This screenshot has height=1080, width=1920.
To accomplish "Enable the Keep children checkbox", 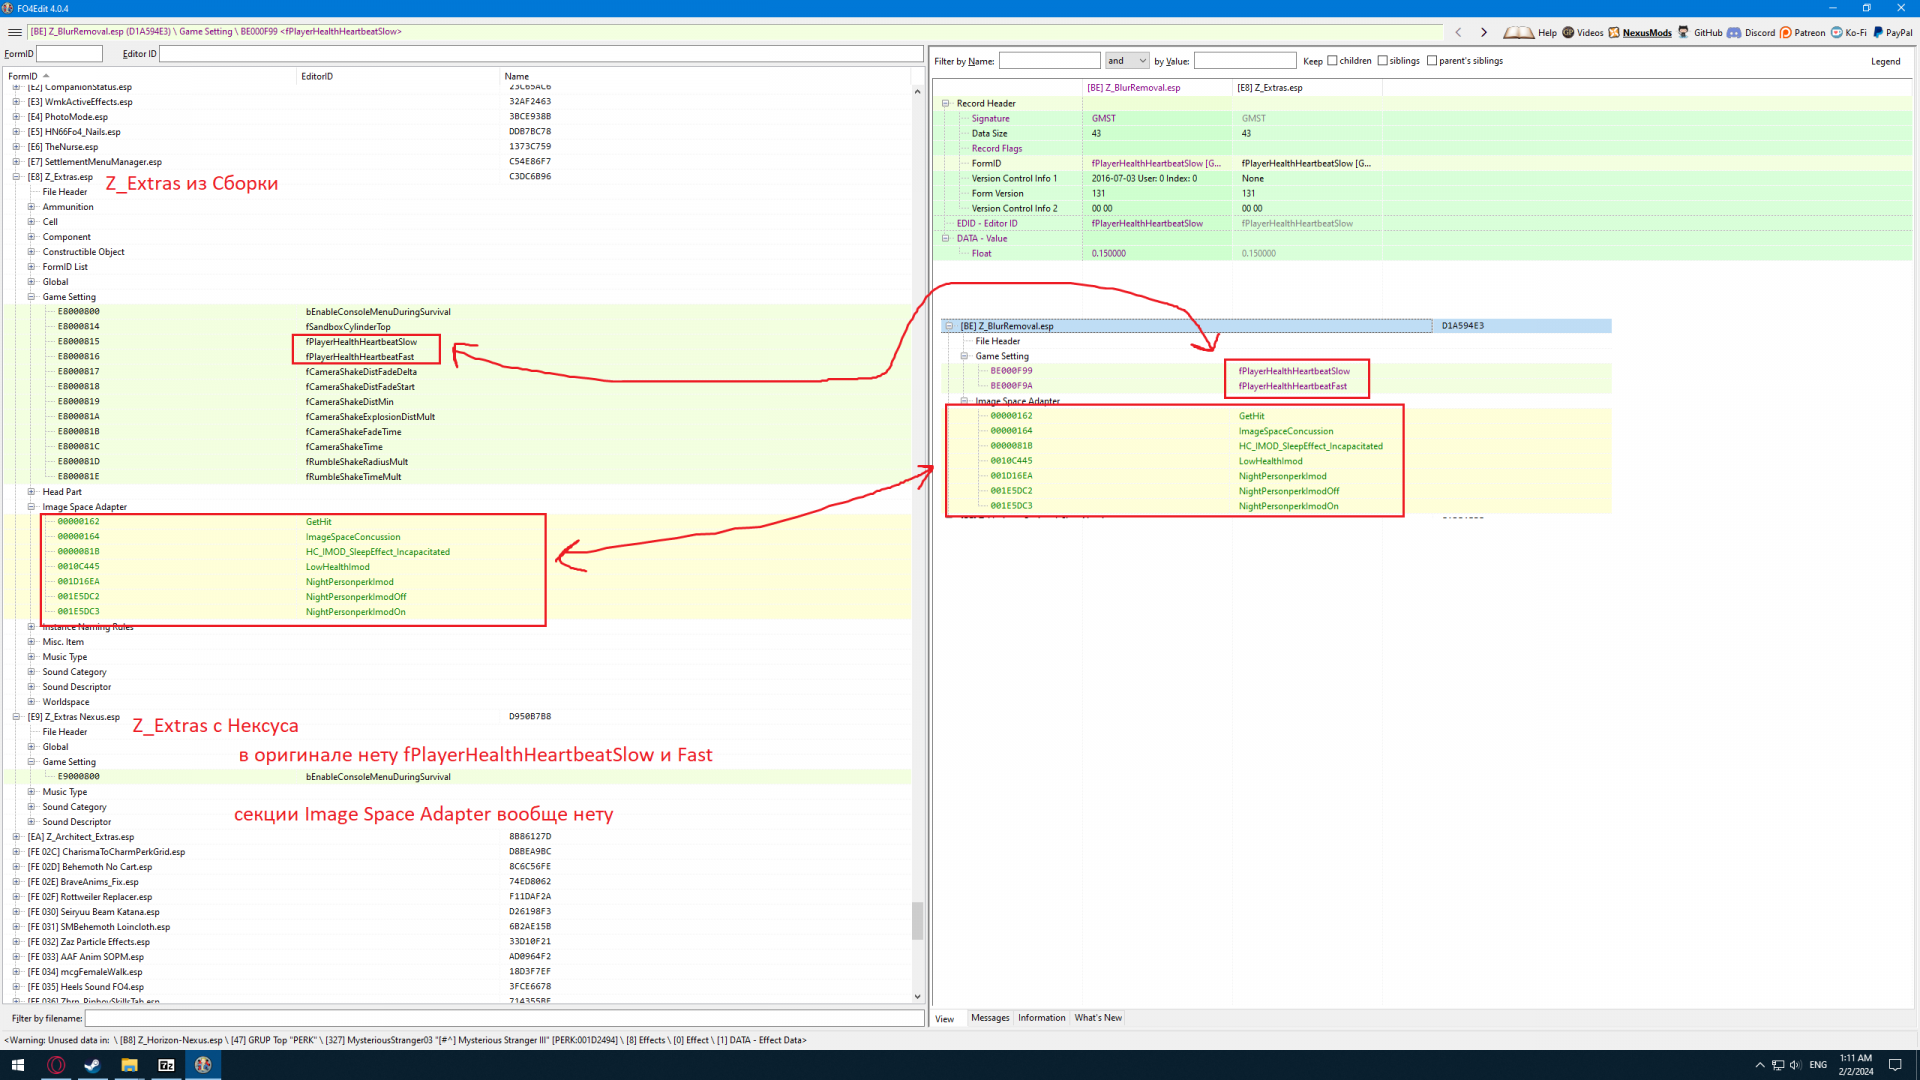I will pos(1332,61).
